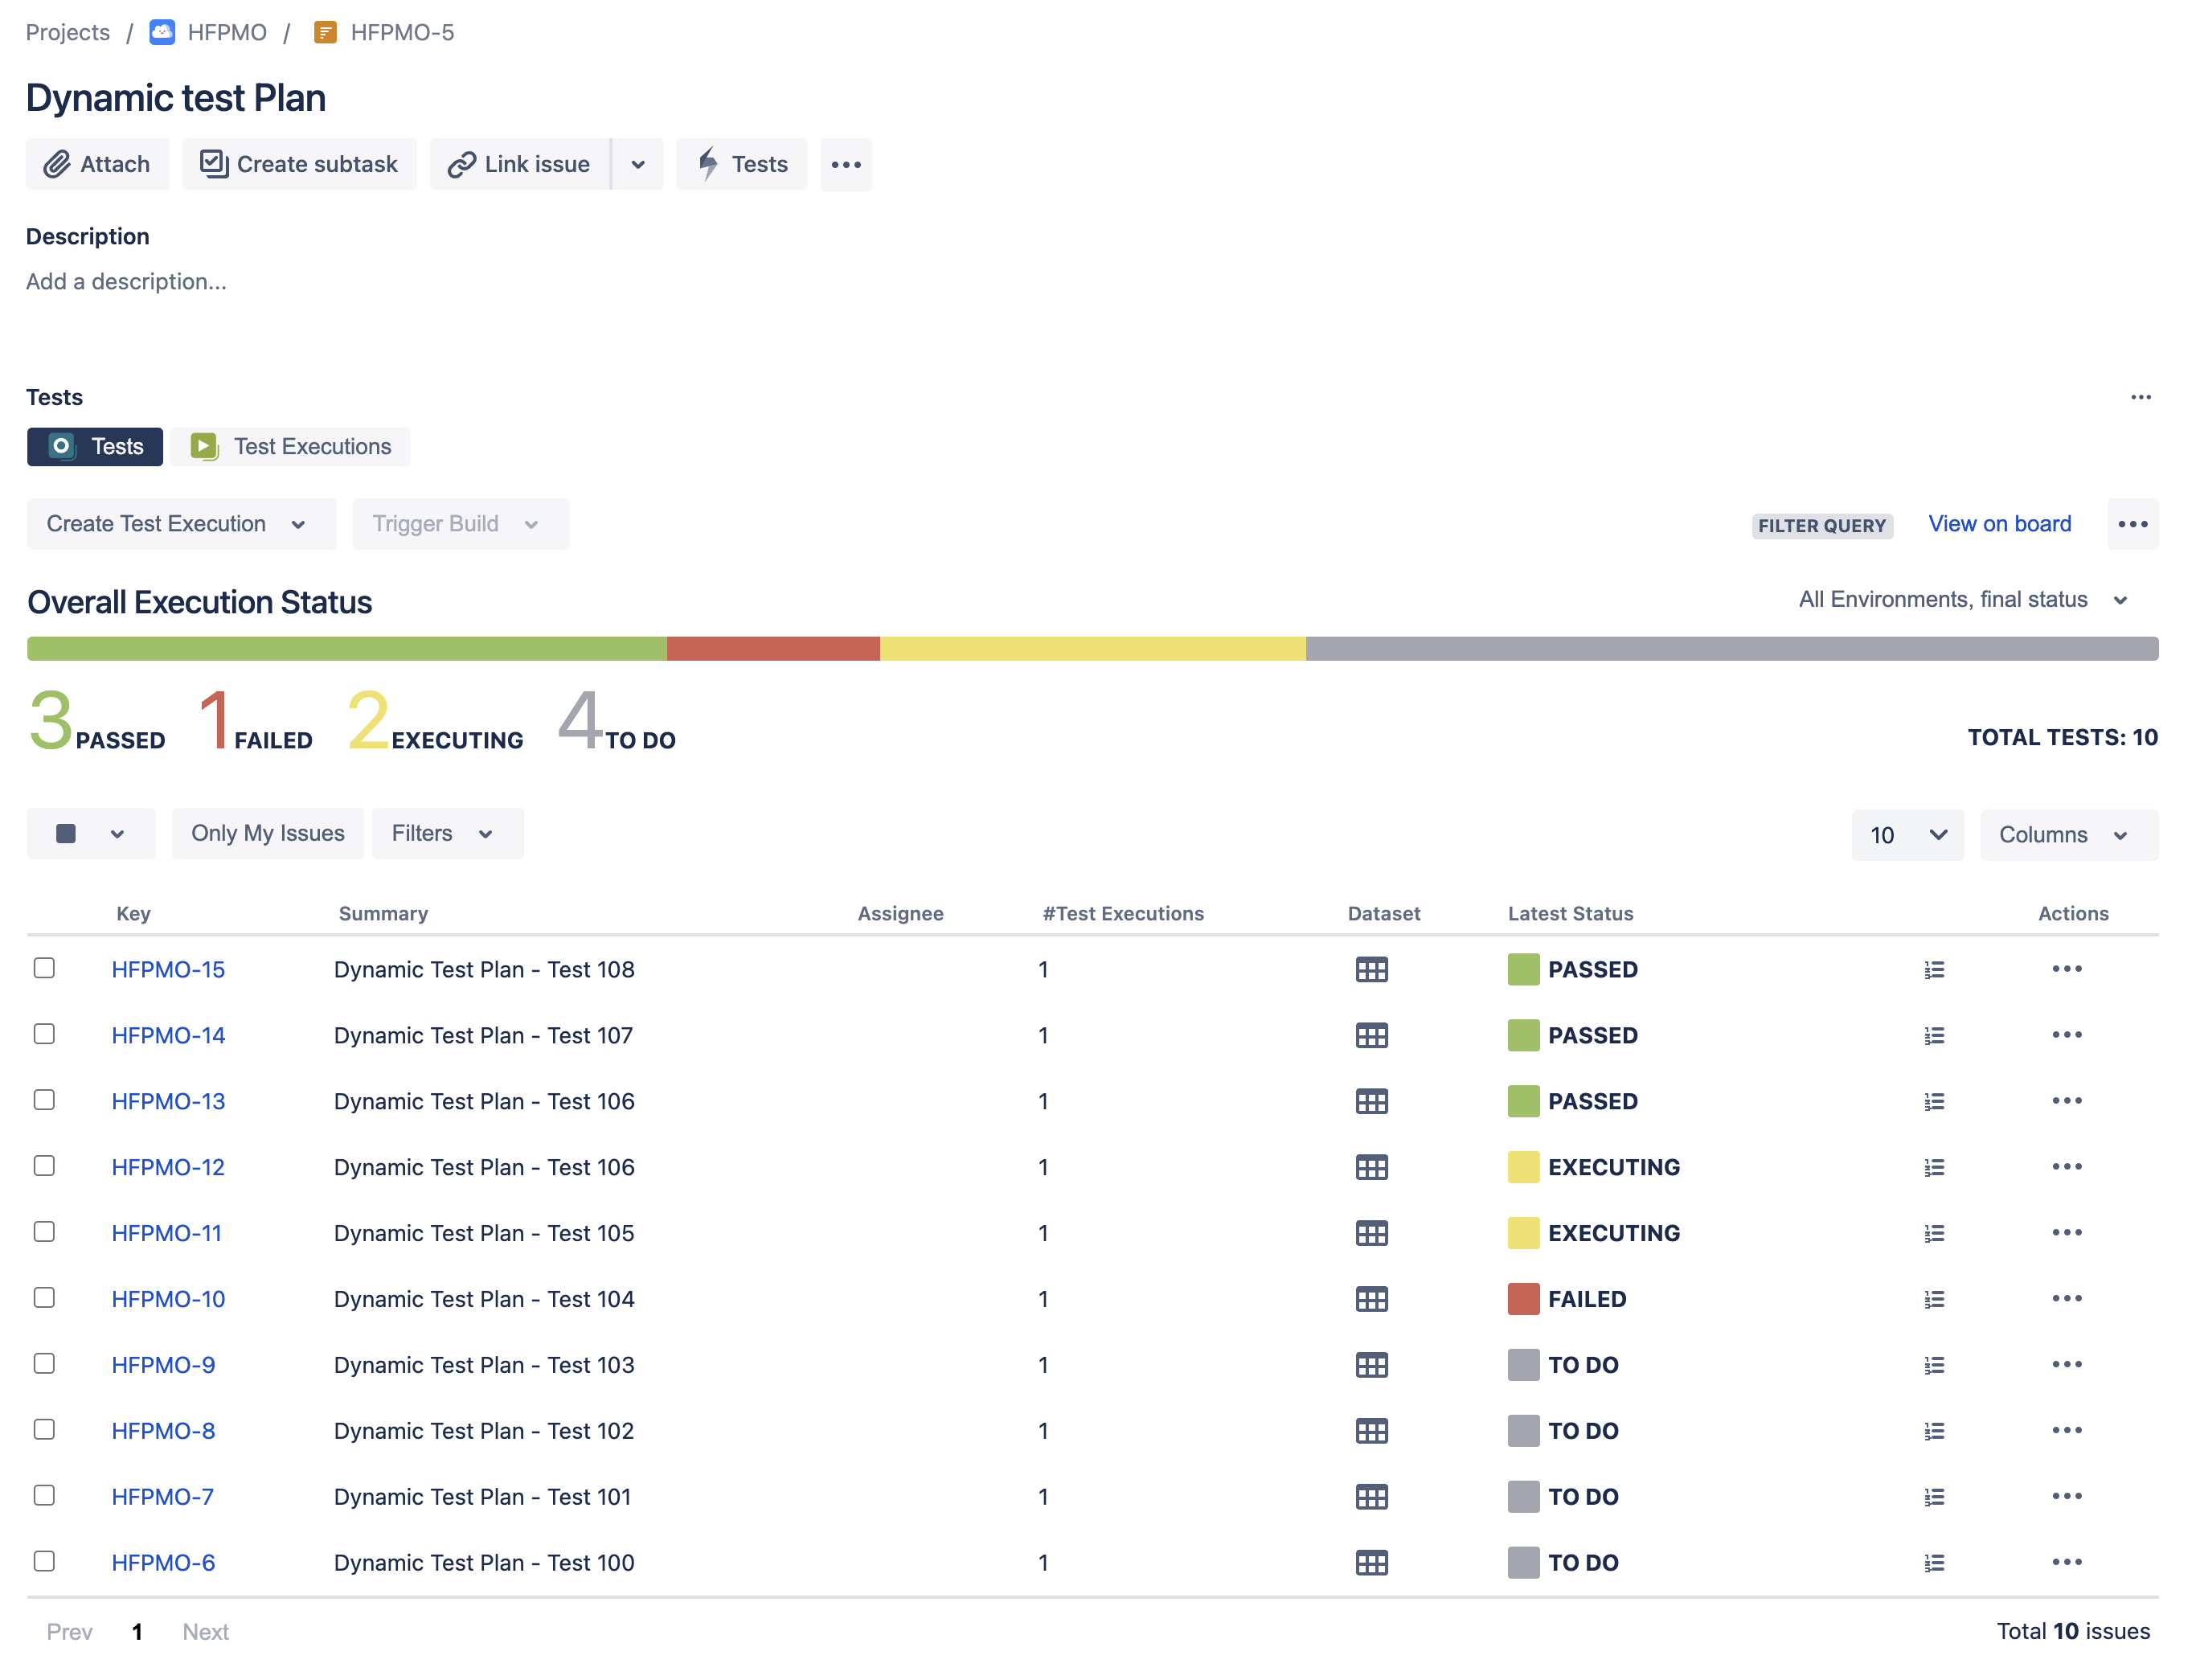Image resolution: width=2196 pixels, height=1680 pixels.
Task: Open dataset icon for HFPMO-9
Action: pos(1371,1365)
